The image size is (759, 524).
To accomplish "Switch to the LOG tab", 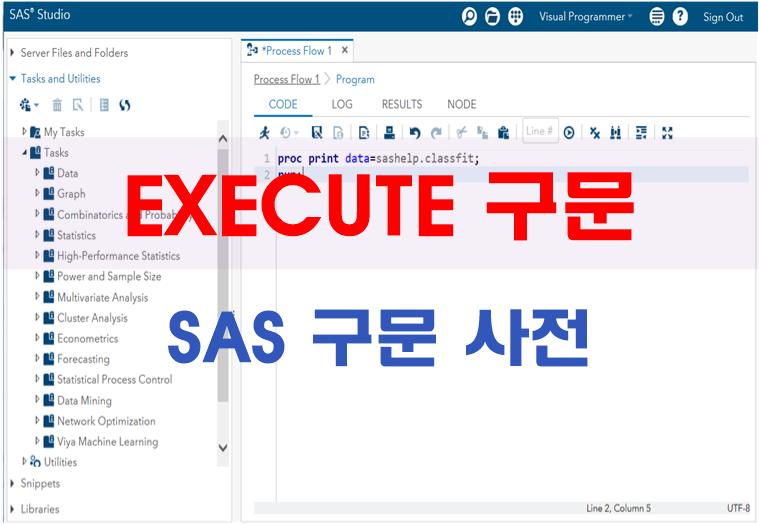I will [342, 104].
